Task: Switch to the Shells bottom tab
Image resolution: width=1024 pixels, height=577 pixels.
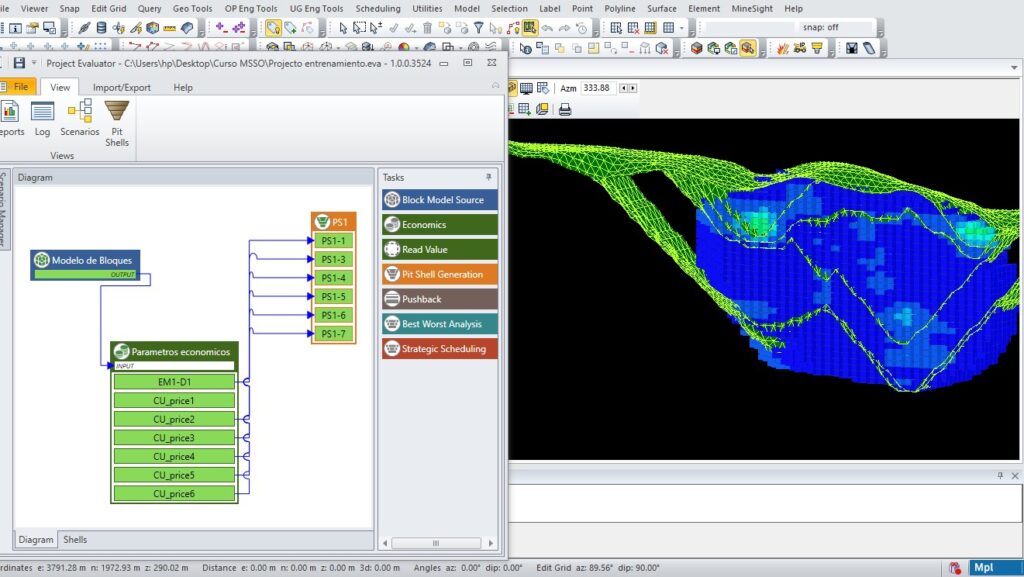Action: pos(75,540)
